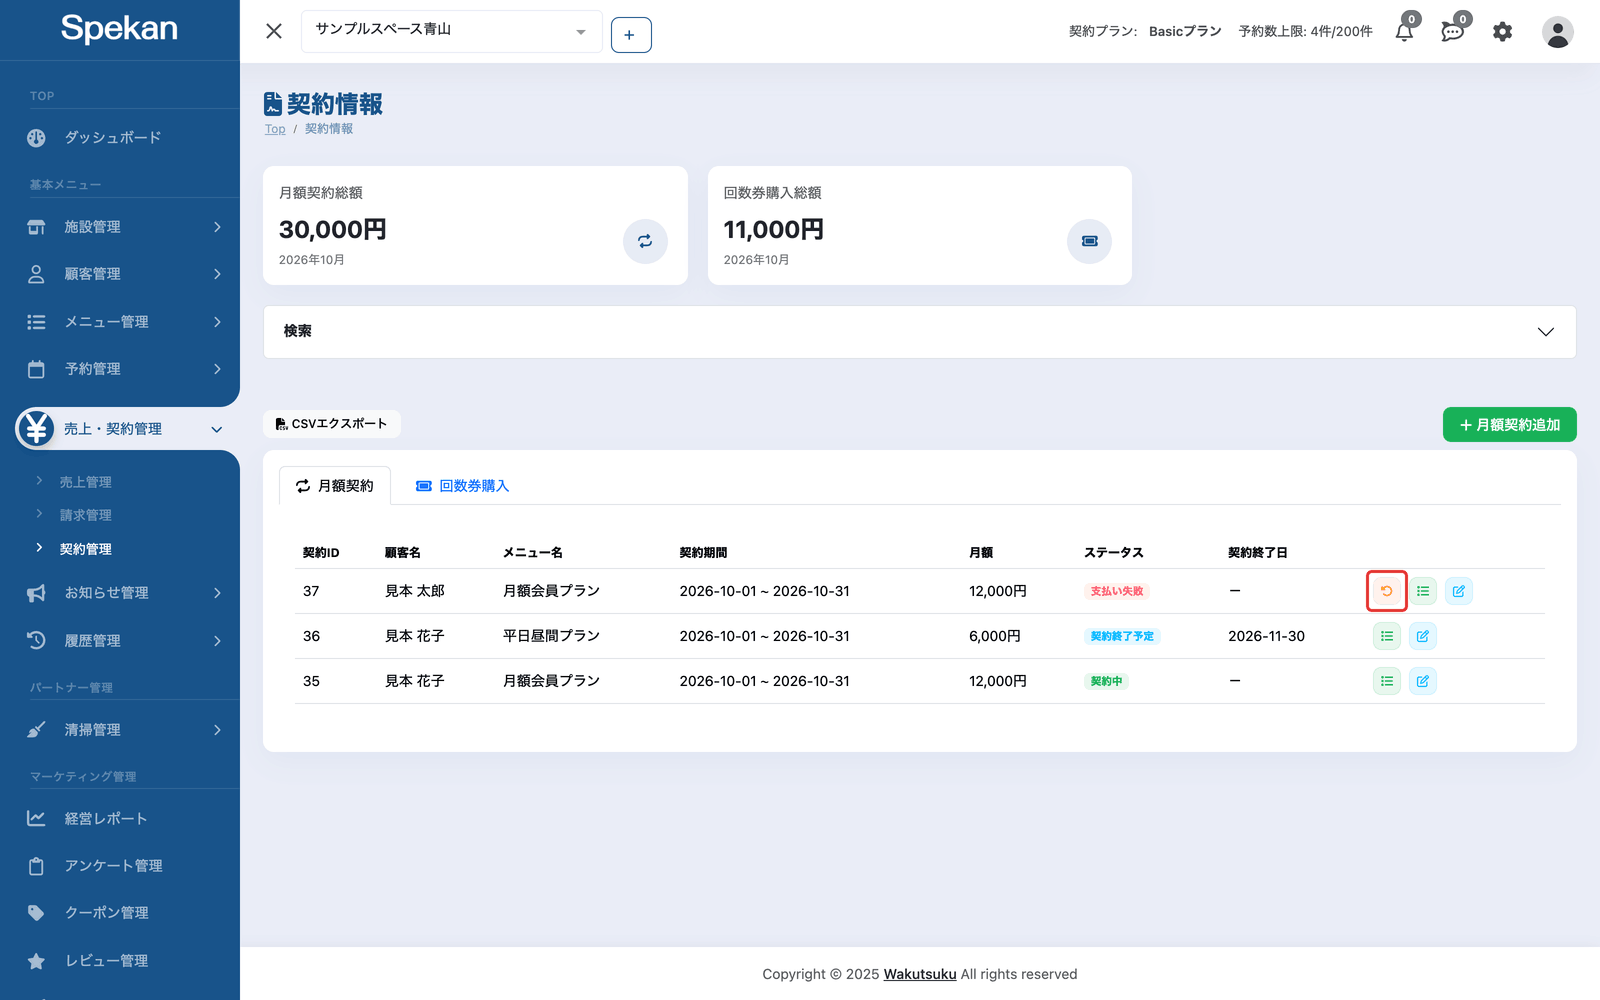This screenshot has height=1000, width=1600.
Task: Click the 月額契約追加 button
Action: (1510, 425)
